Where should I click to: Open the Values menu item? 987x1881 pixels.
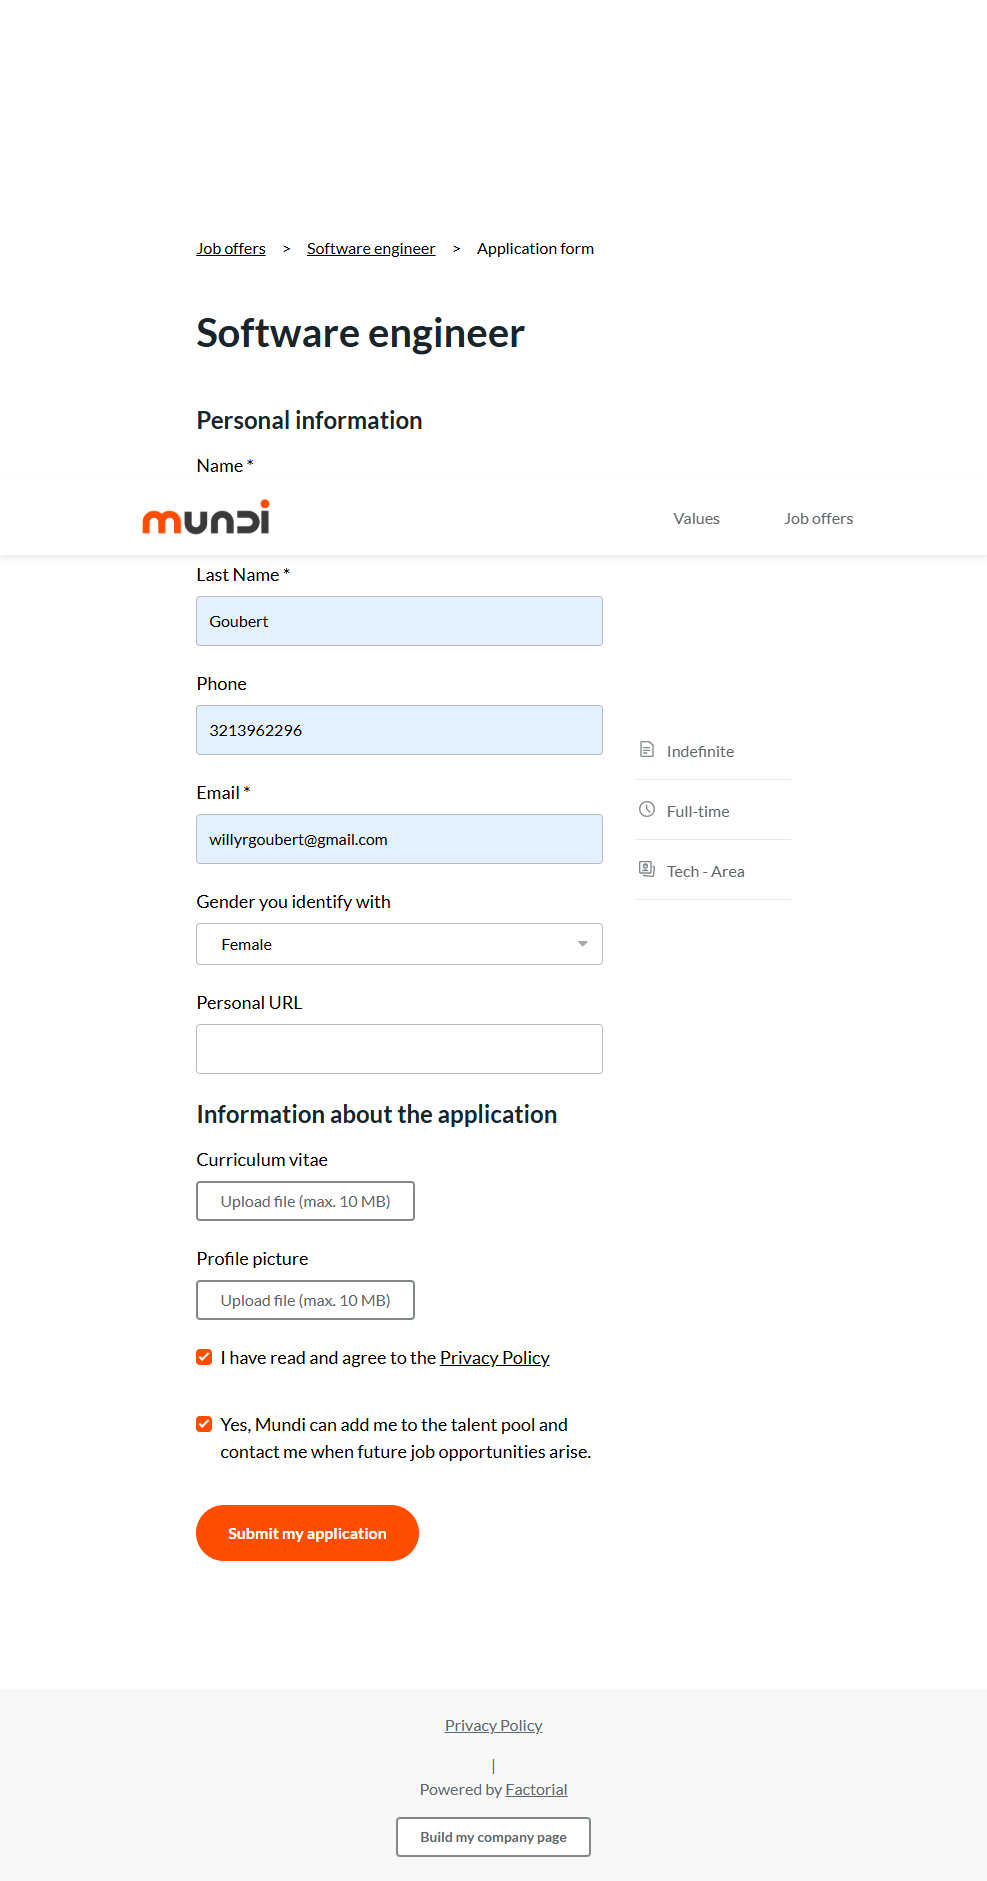[x=696, y=518]
